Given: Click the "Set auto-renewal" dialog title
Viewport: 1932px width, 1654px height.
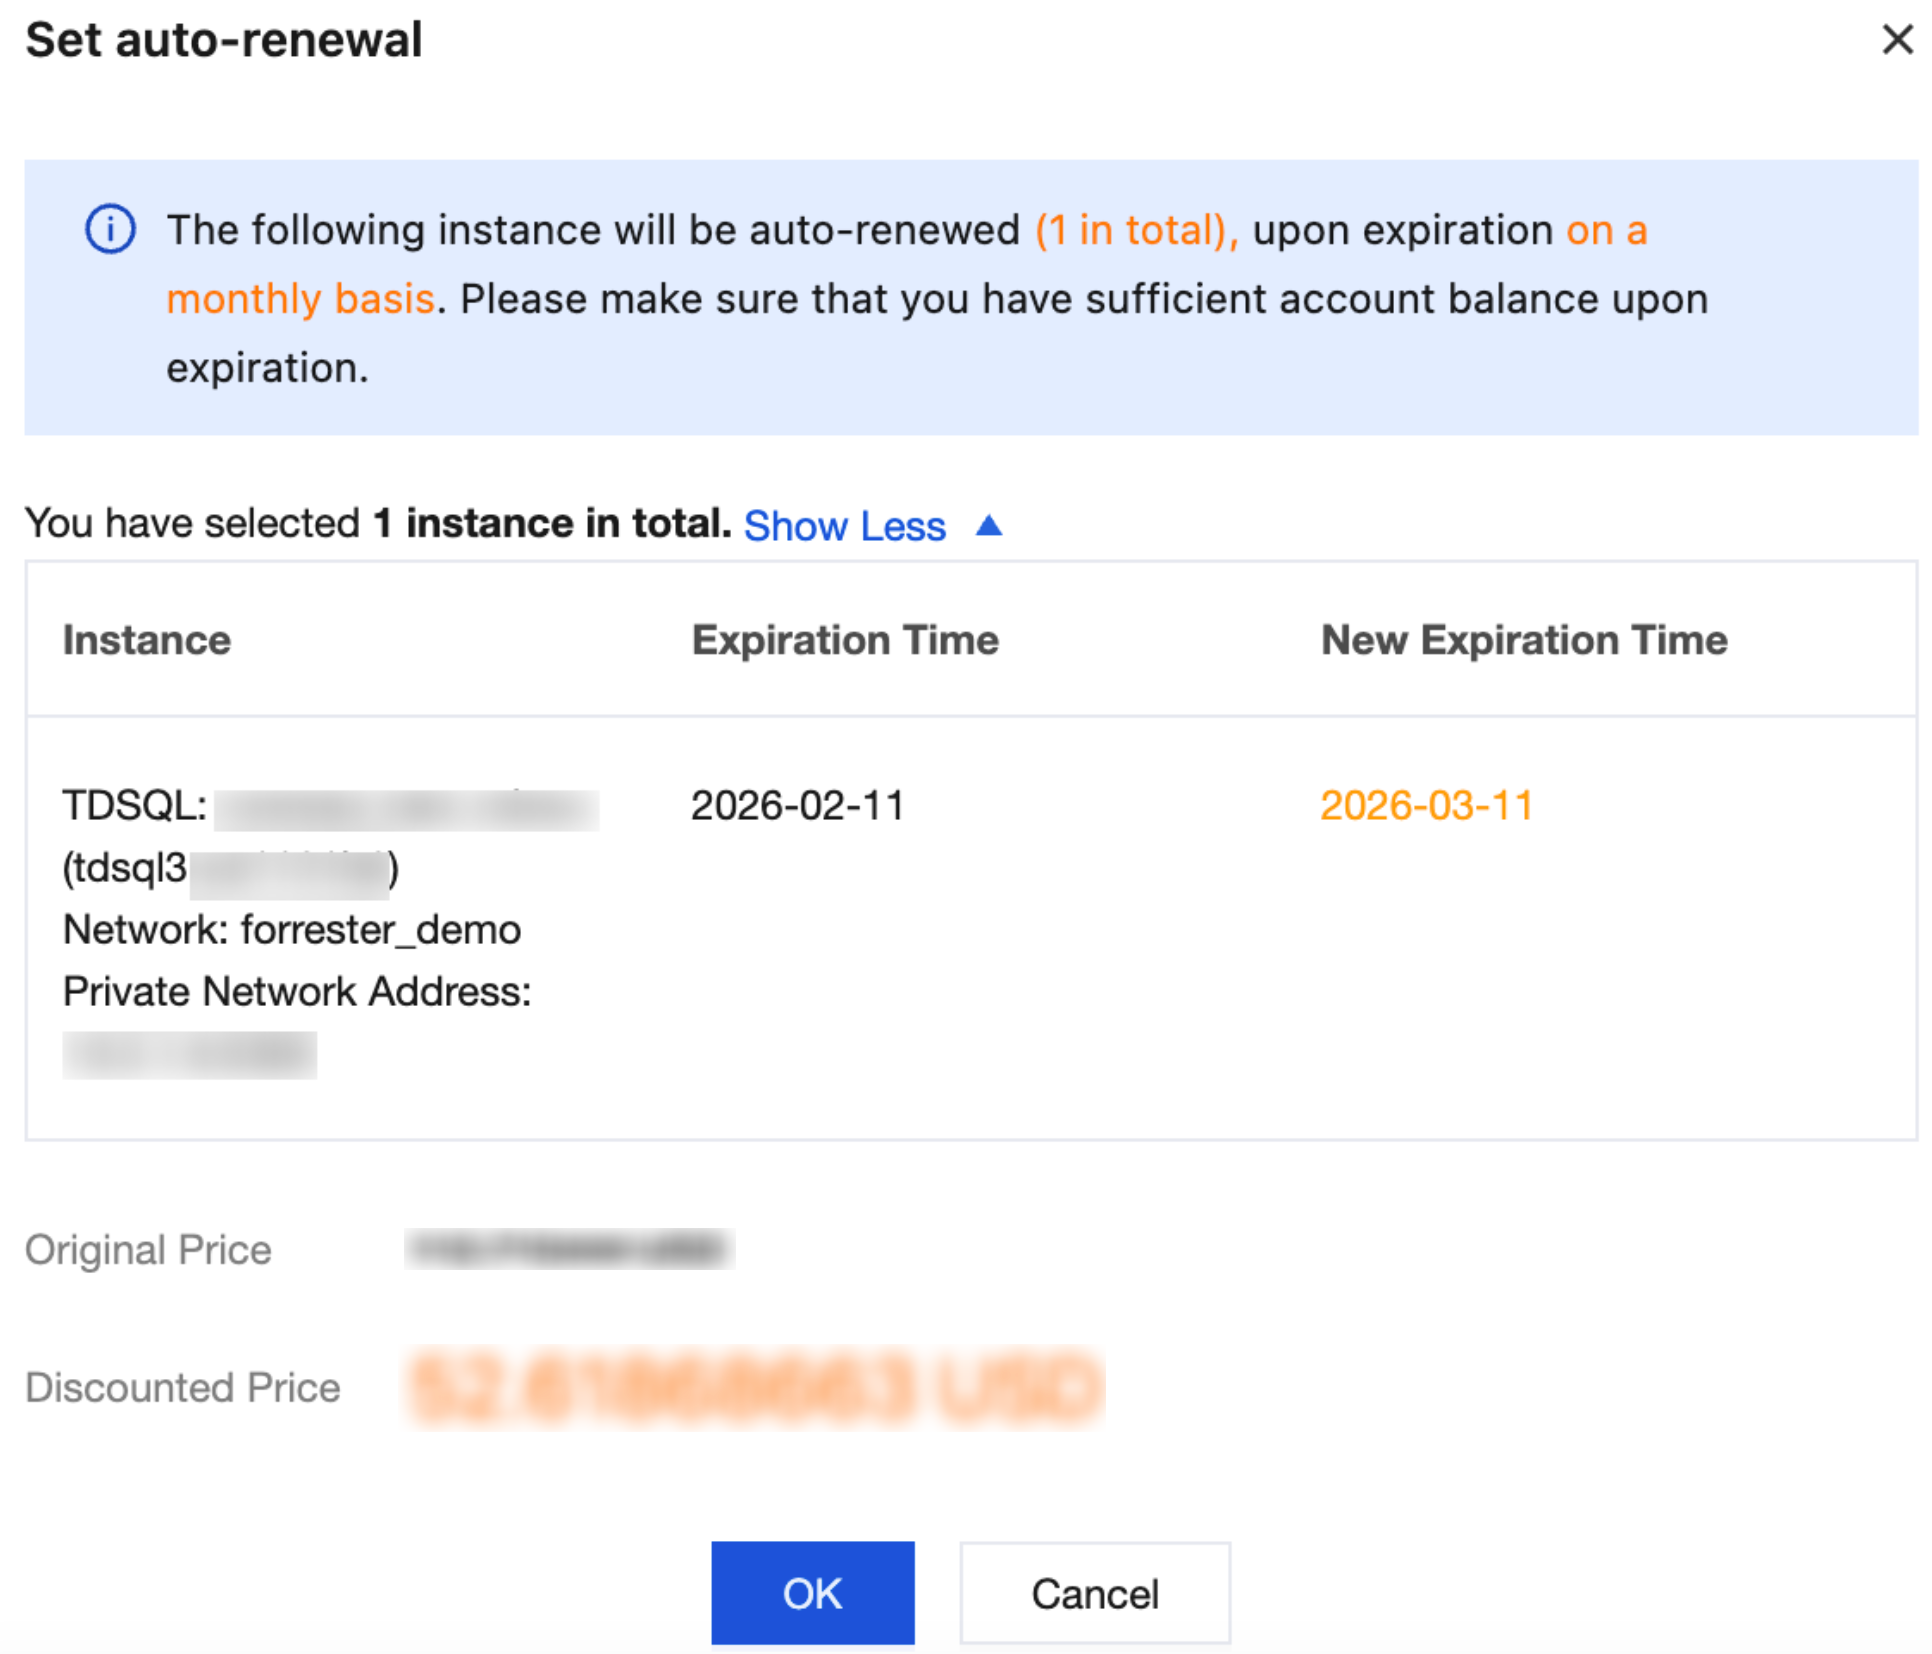Looking at the screenshot, I should pyautogui.click(x=224, y=40).
